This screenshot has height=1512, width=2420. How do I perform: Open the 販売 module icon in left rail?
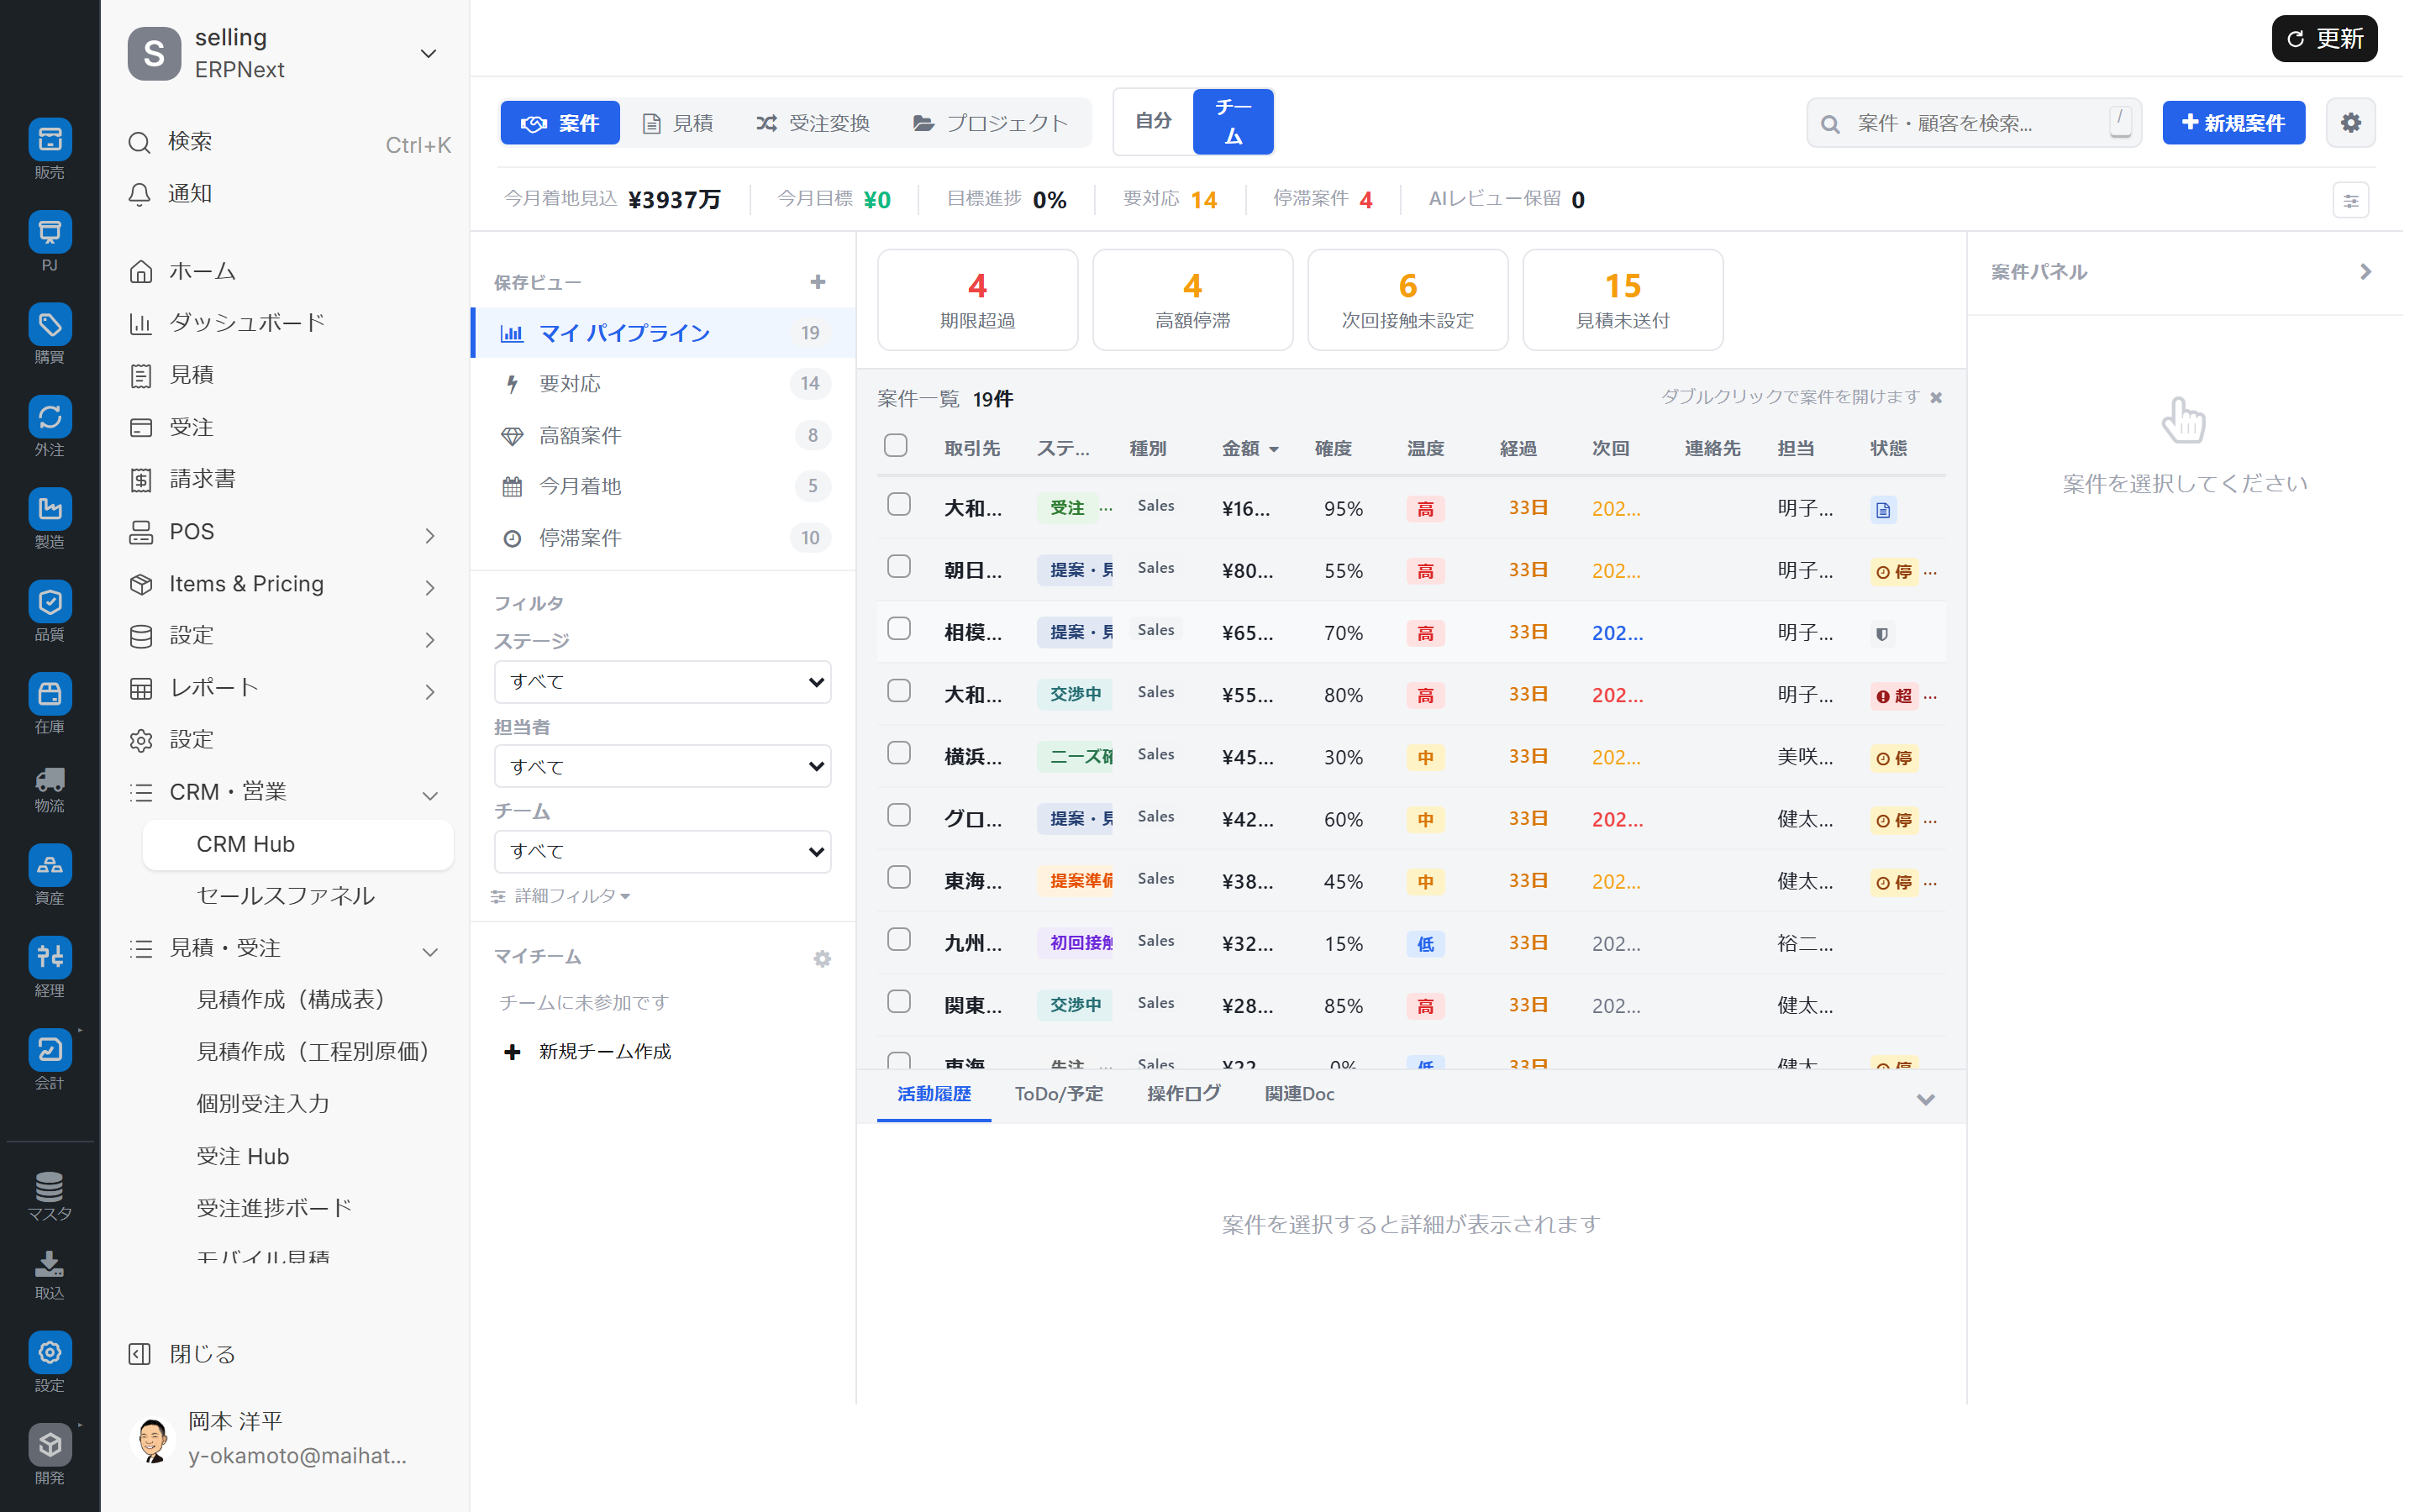tap(49, 141)
